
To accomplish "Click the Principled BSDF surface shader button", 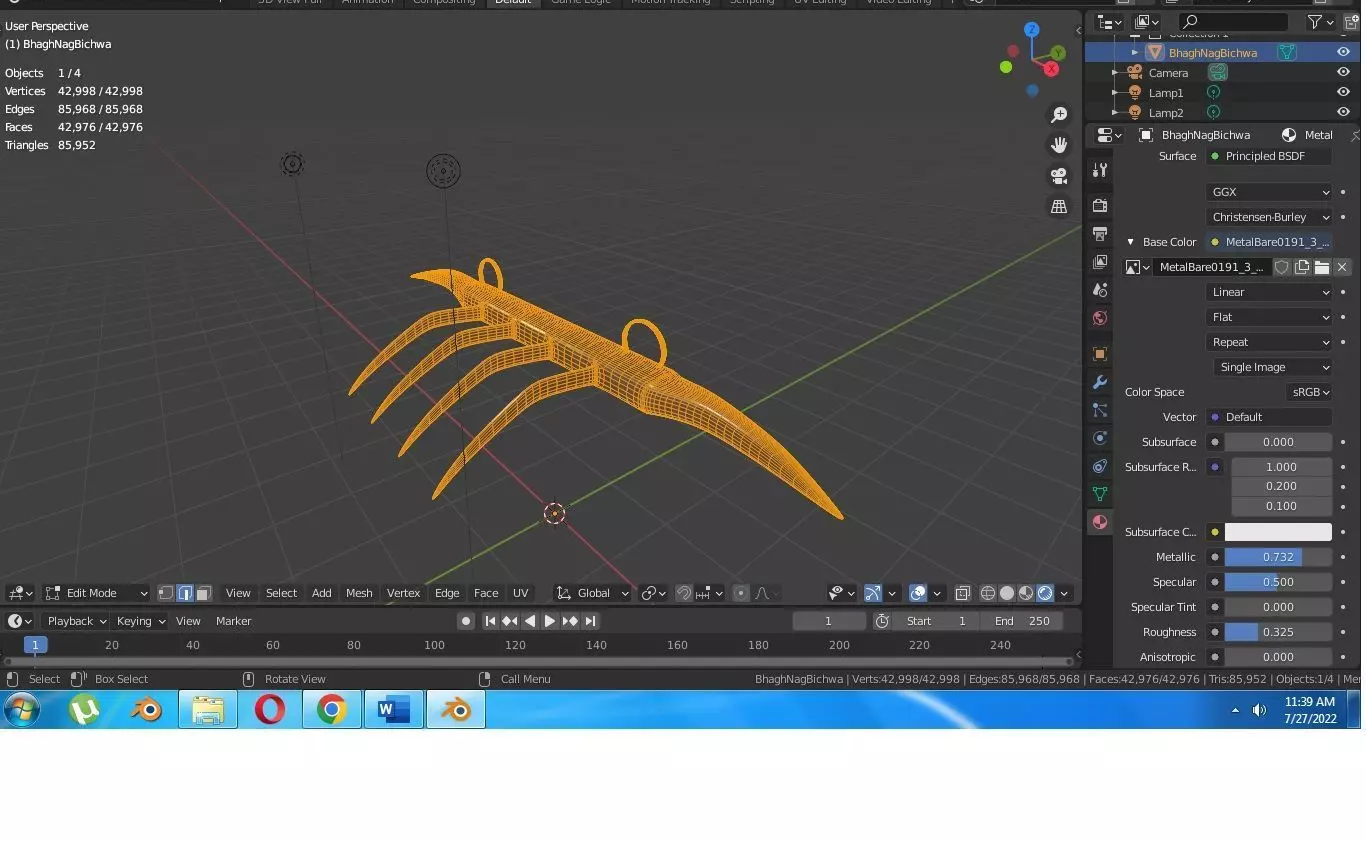I will click(1270, 156).
